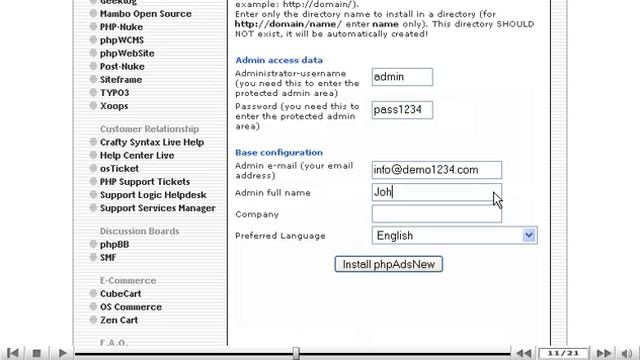The width and height of the screenshot is (640, 360).
Task: Open the PHP-Nuke link
Action: pyautogui.click(x=121, y=27)
